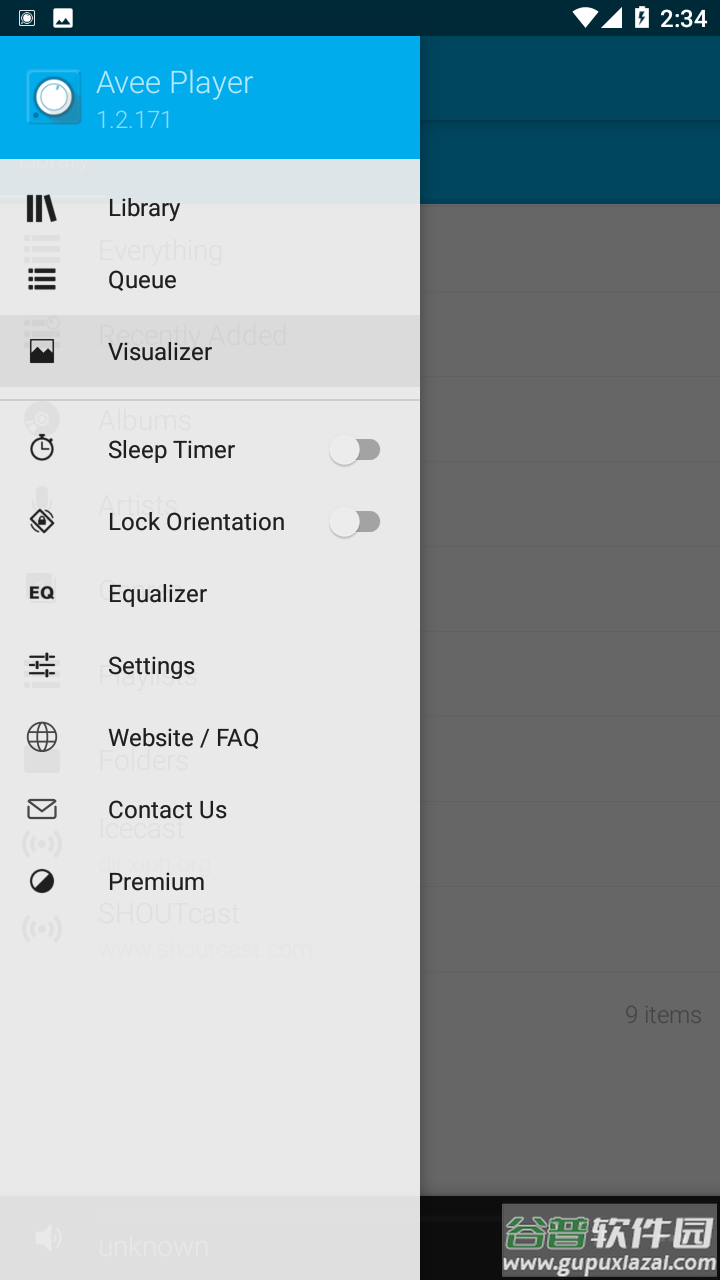Image resolution: width=720 pixels, height=1280 pixels.
Task: Tap the EQ equalizer icon
Action: (x=42, y=593)
